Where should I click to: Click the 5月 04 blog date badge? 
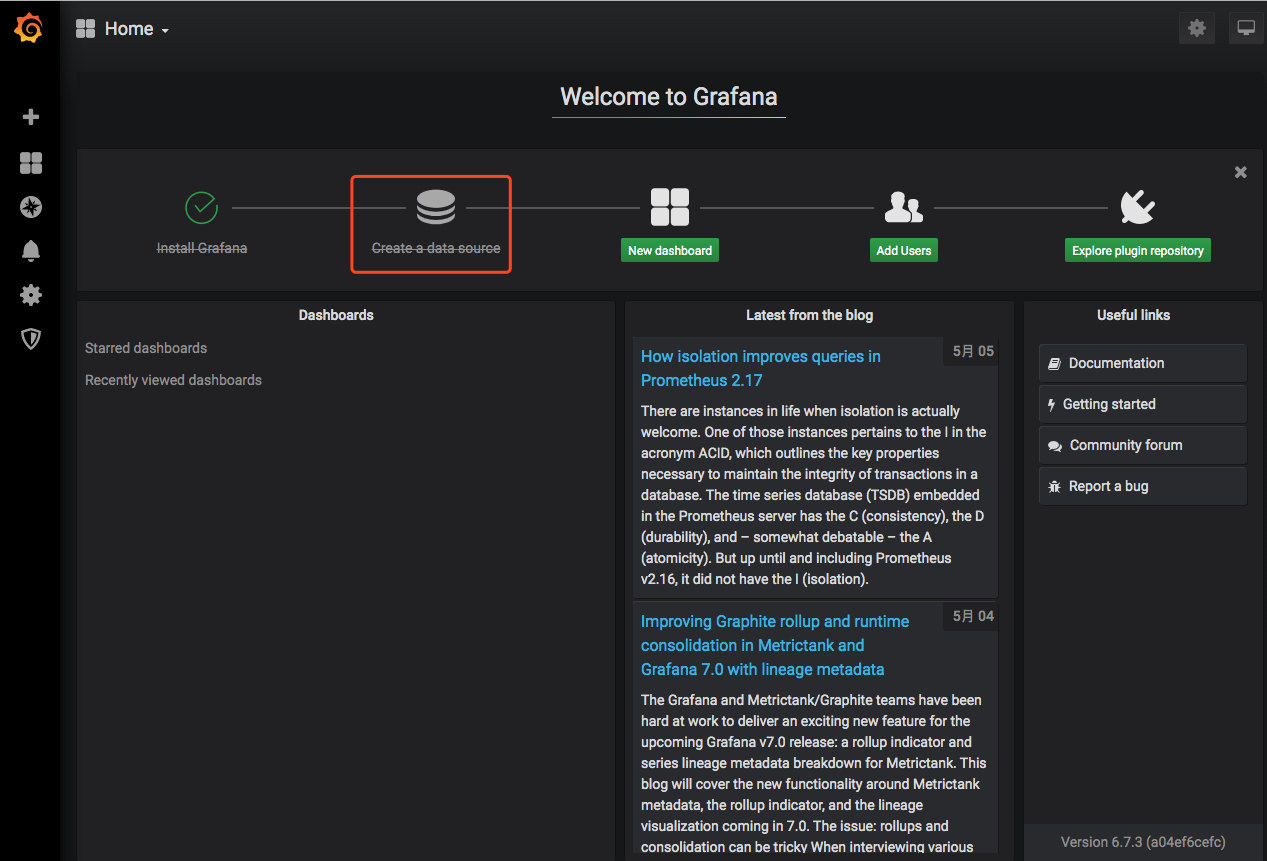pyautogui.click(x=973, y=616)
